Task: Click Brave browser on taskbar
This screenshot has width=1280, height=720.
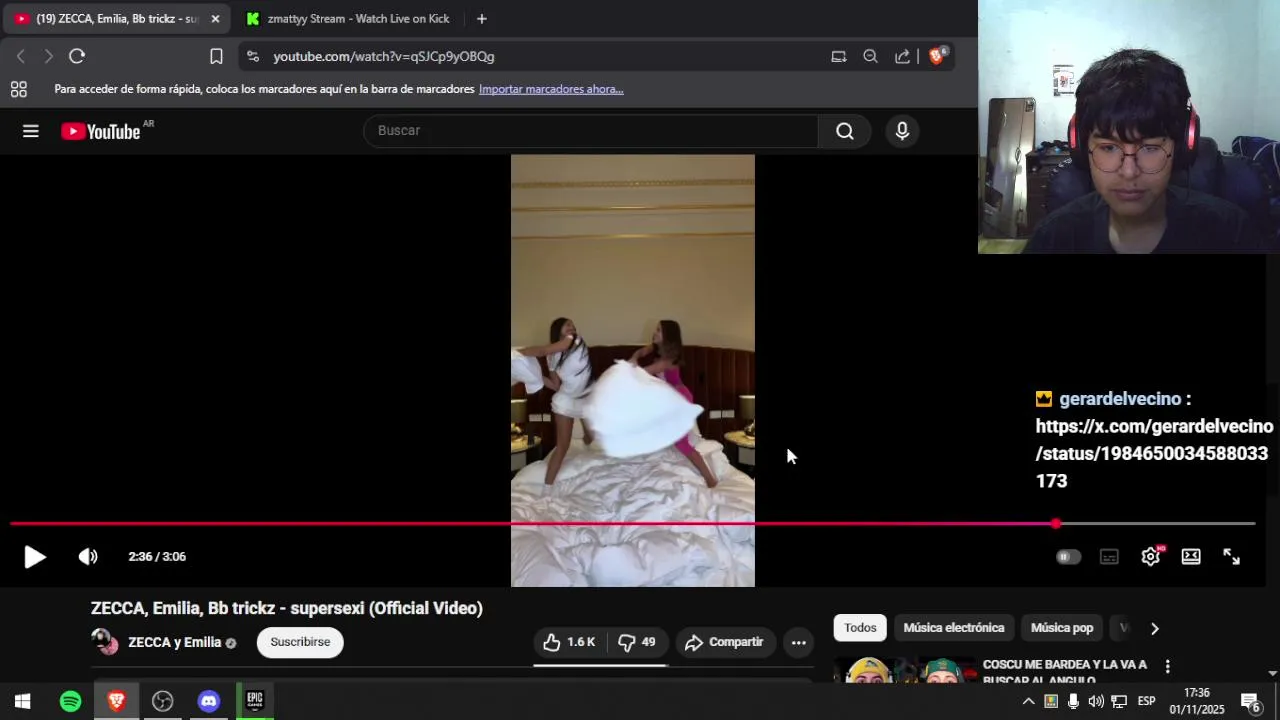Action: point(116,701)
